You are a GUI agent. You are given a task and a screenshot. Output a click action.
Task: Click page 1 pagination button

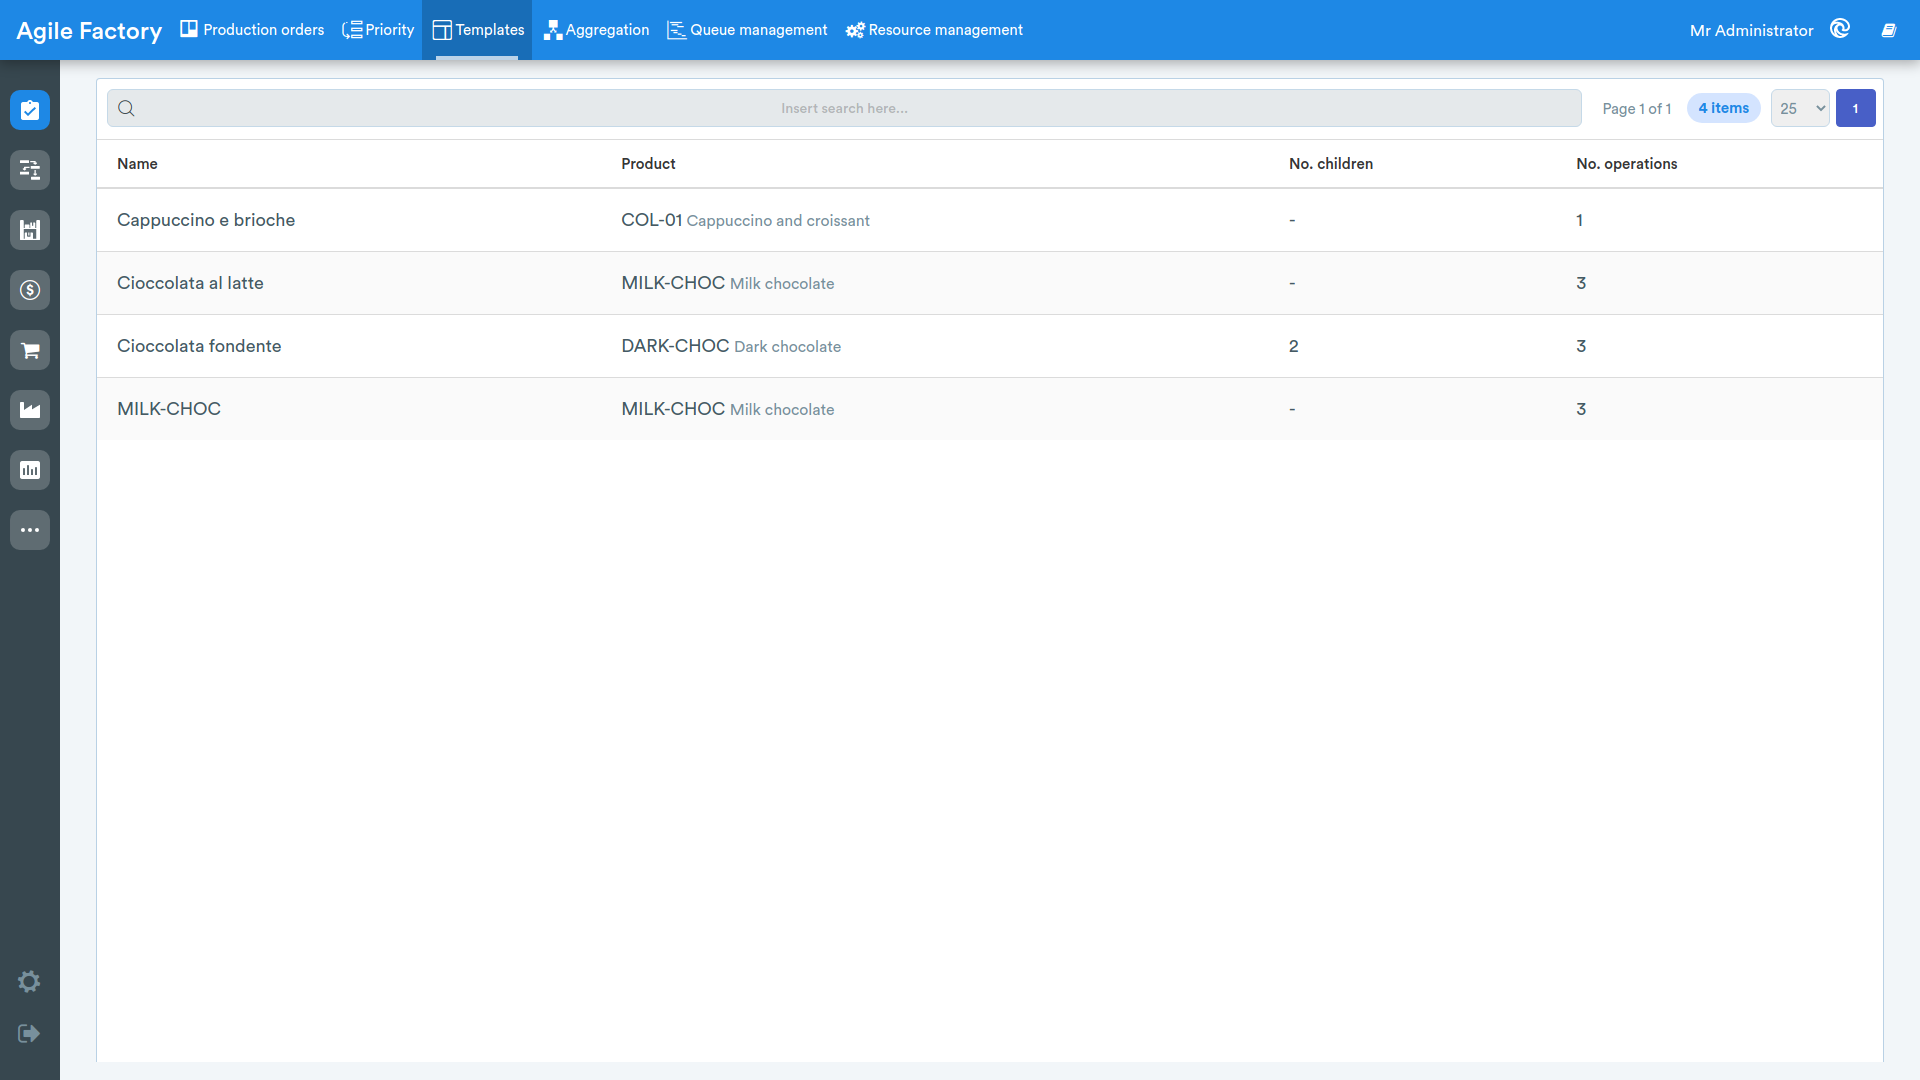(1855, 108)
